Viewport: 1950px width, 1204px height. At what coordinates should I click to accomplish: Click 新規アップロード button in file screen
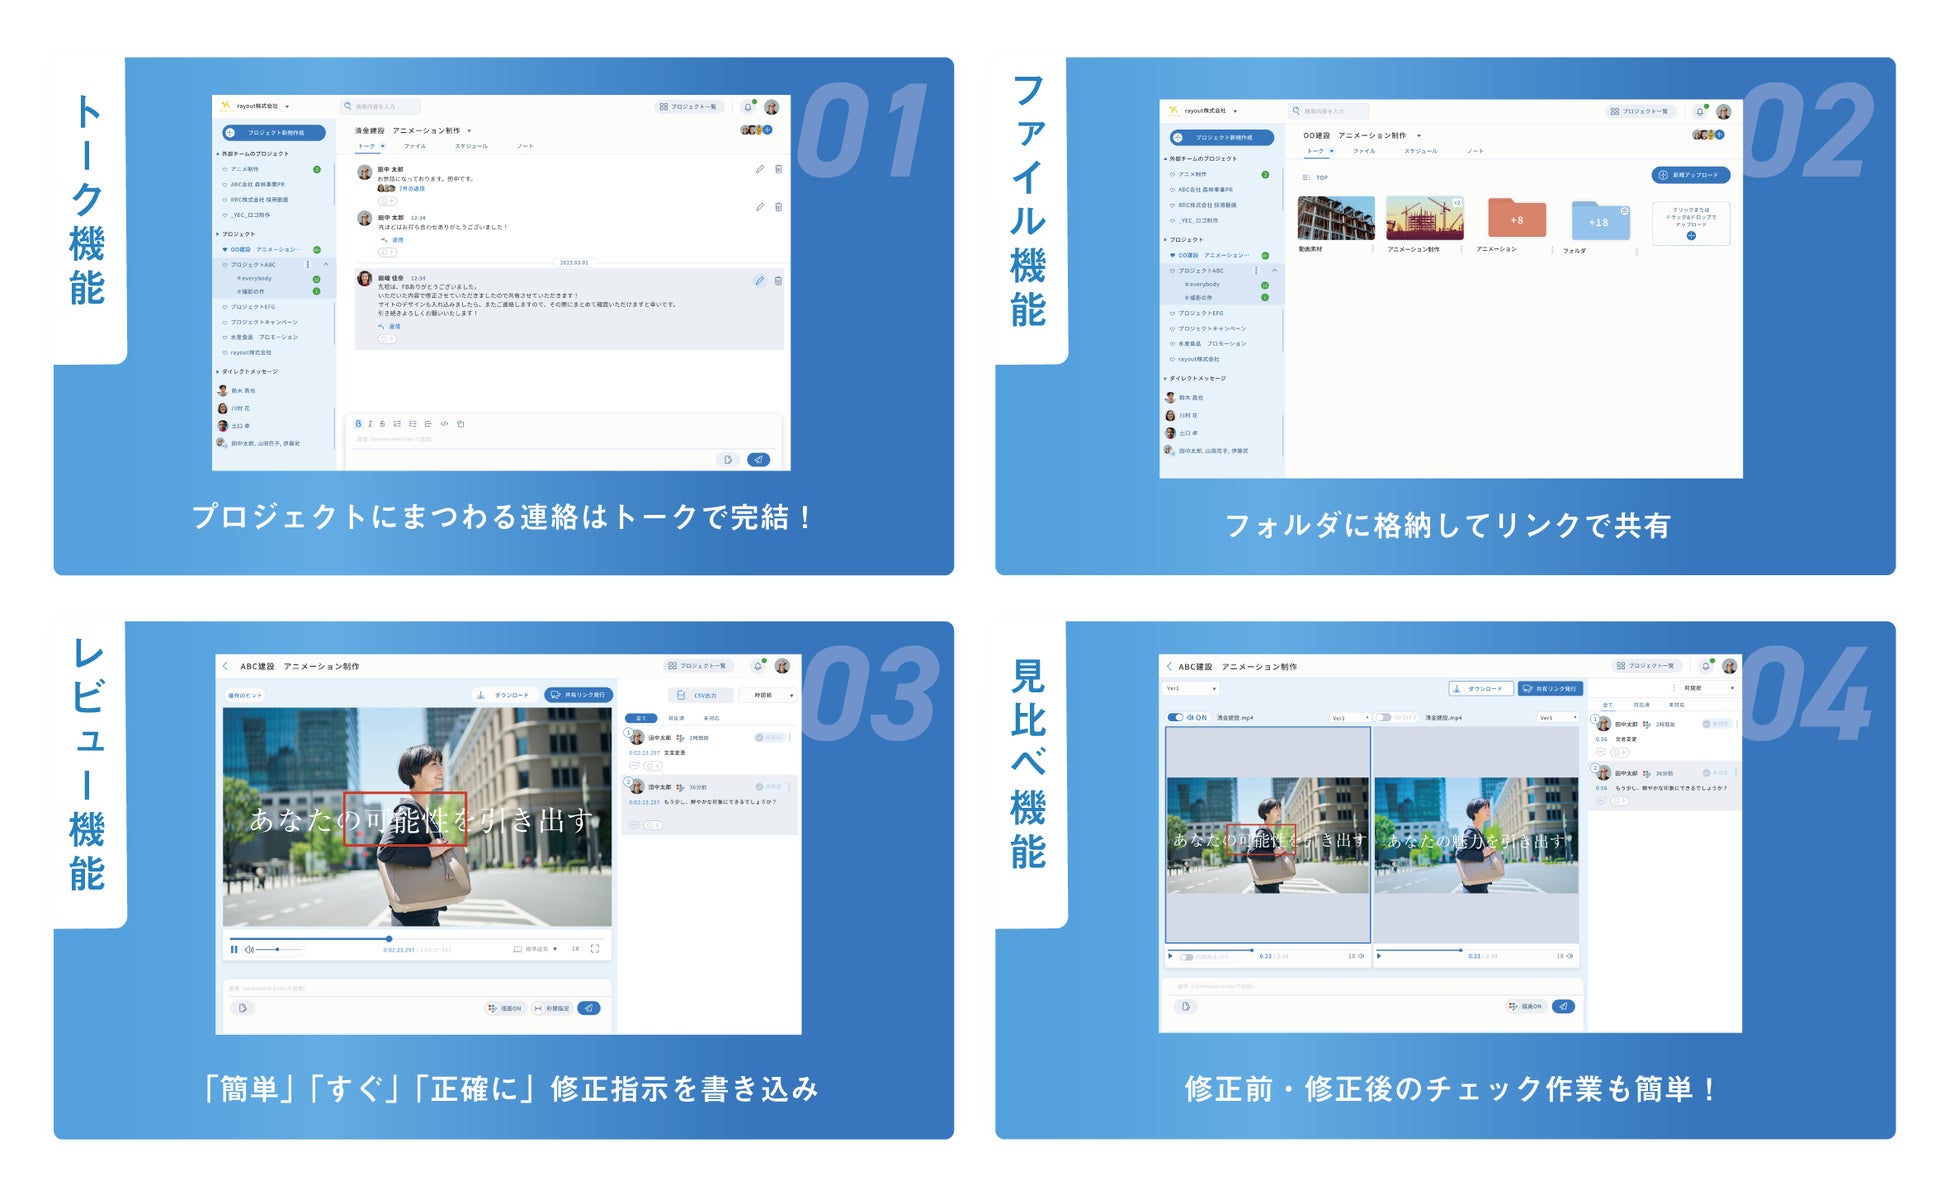(1690, 175)
